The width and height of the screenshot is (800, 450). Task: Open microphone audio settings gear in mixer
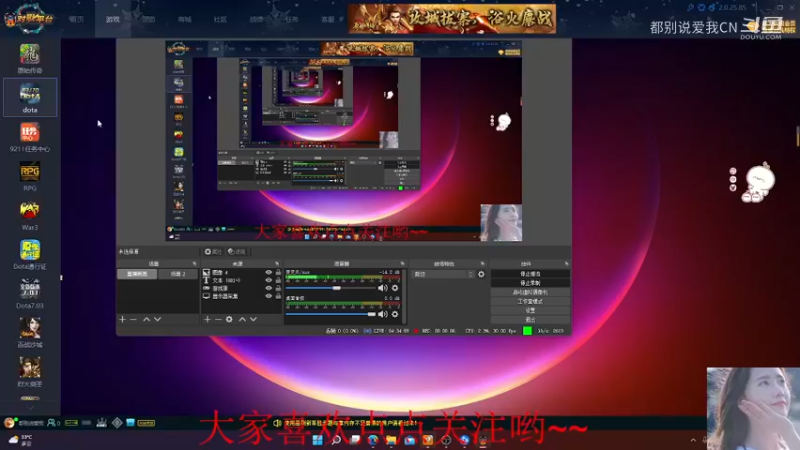[395, 288]
